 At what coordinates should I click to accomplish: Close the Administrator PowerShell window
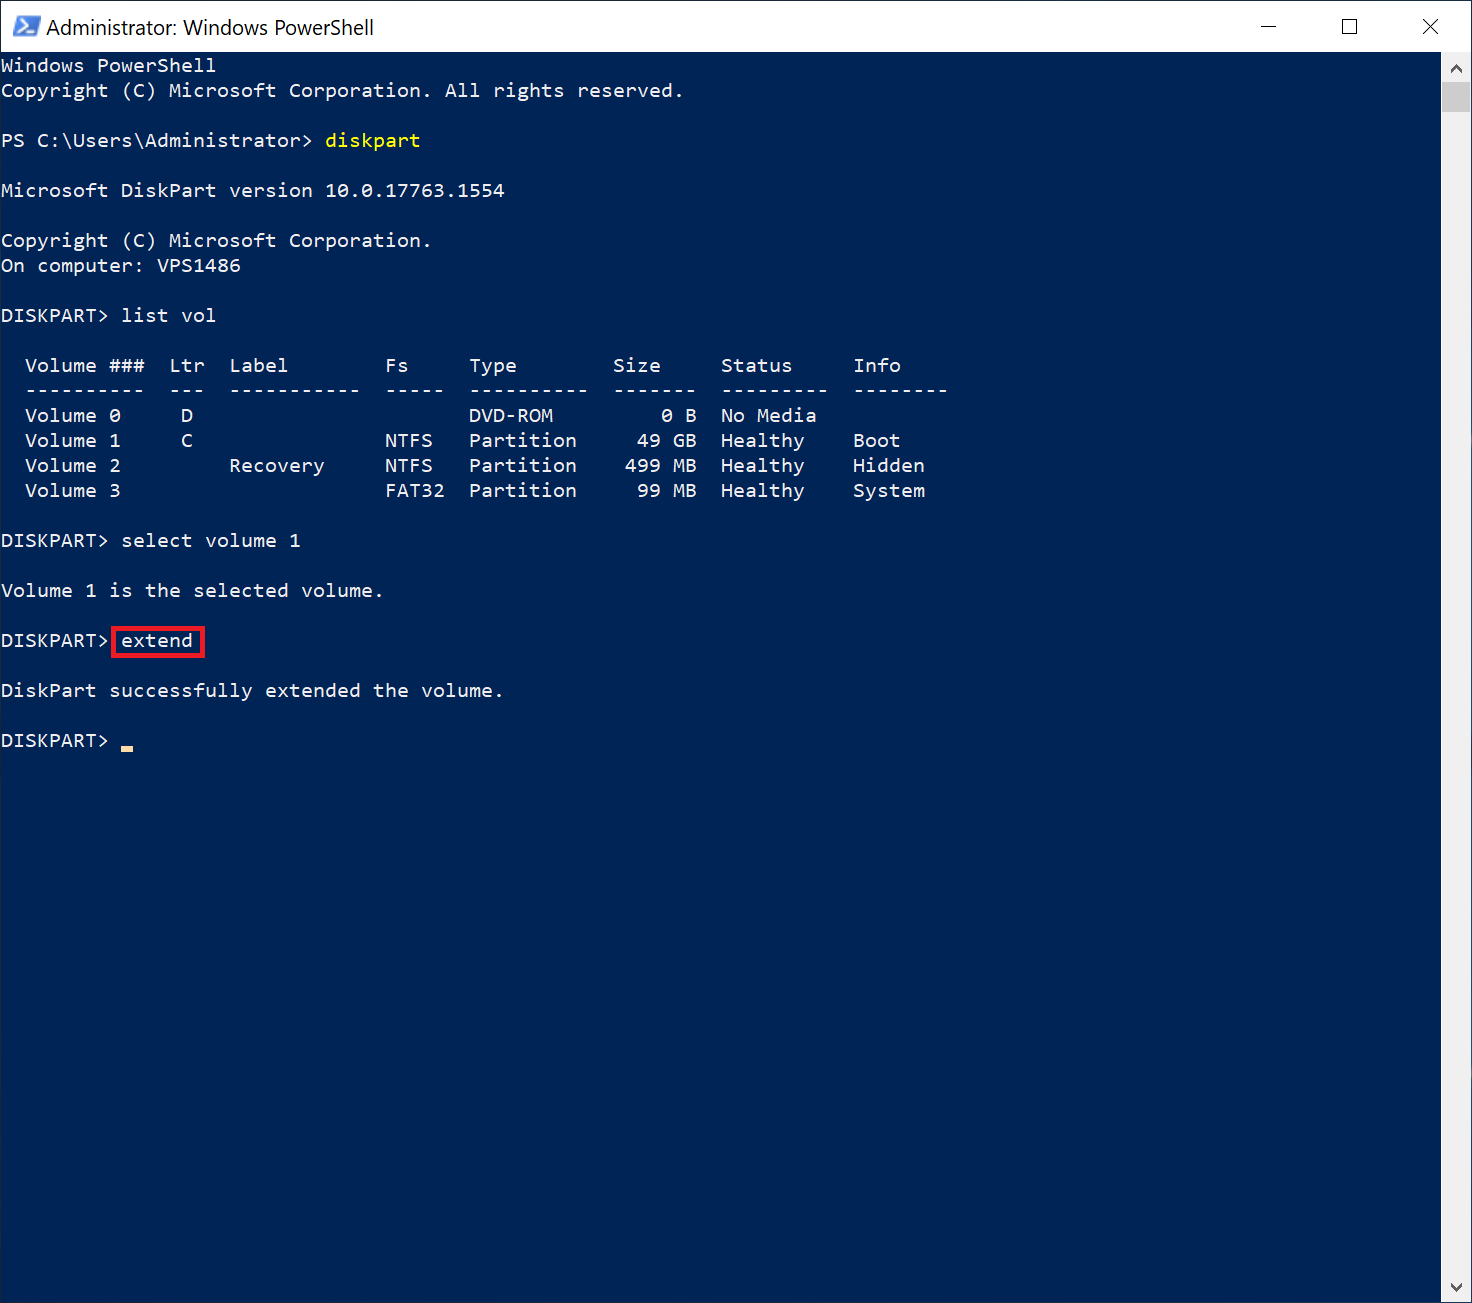click(1430, 27)
